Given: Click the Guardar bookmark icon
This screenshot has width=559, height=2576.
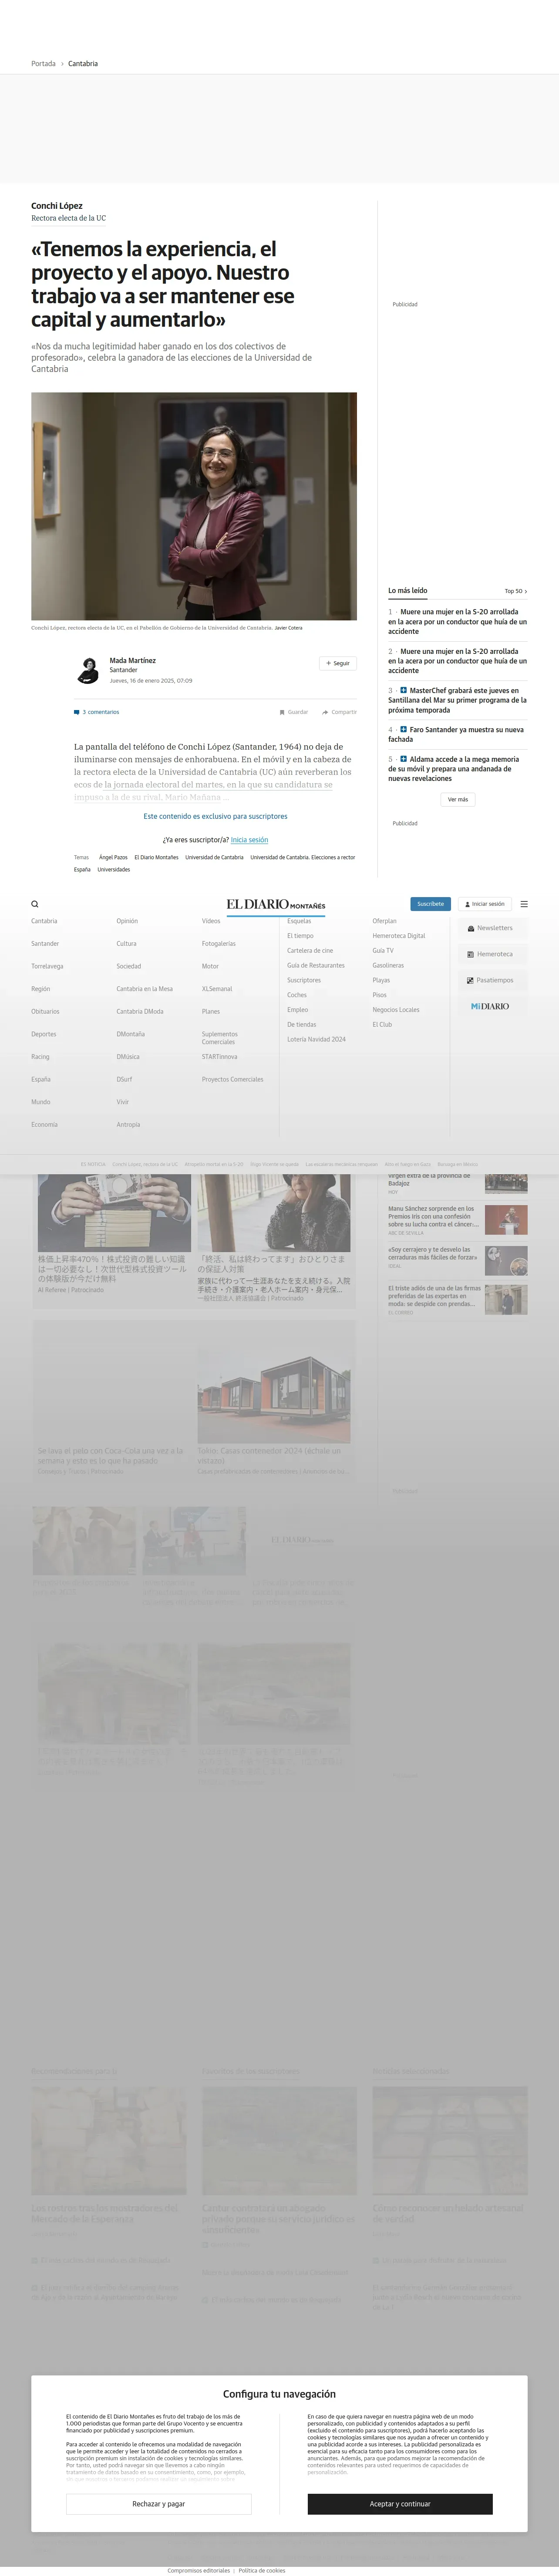Looking at the screenshot, I should click(x=282, y=712).
